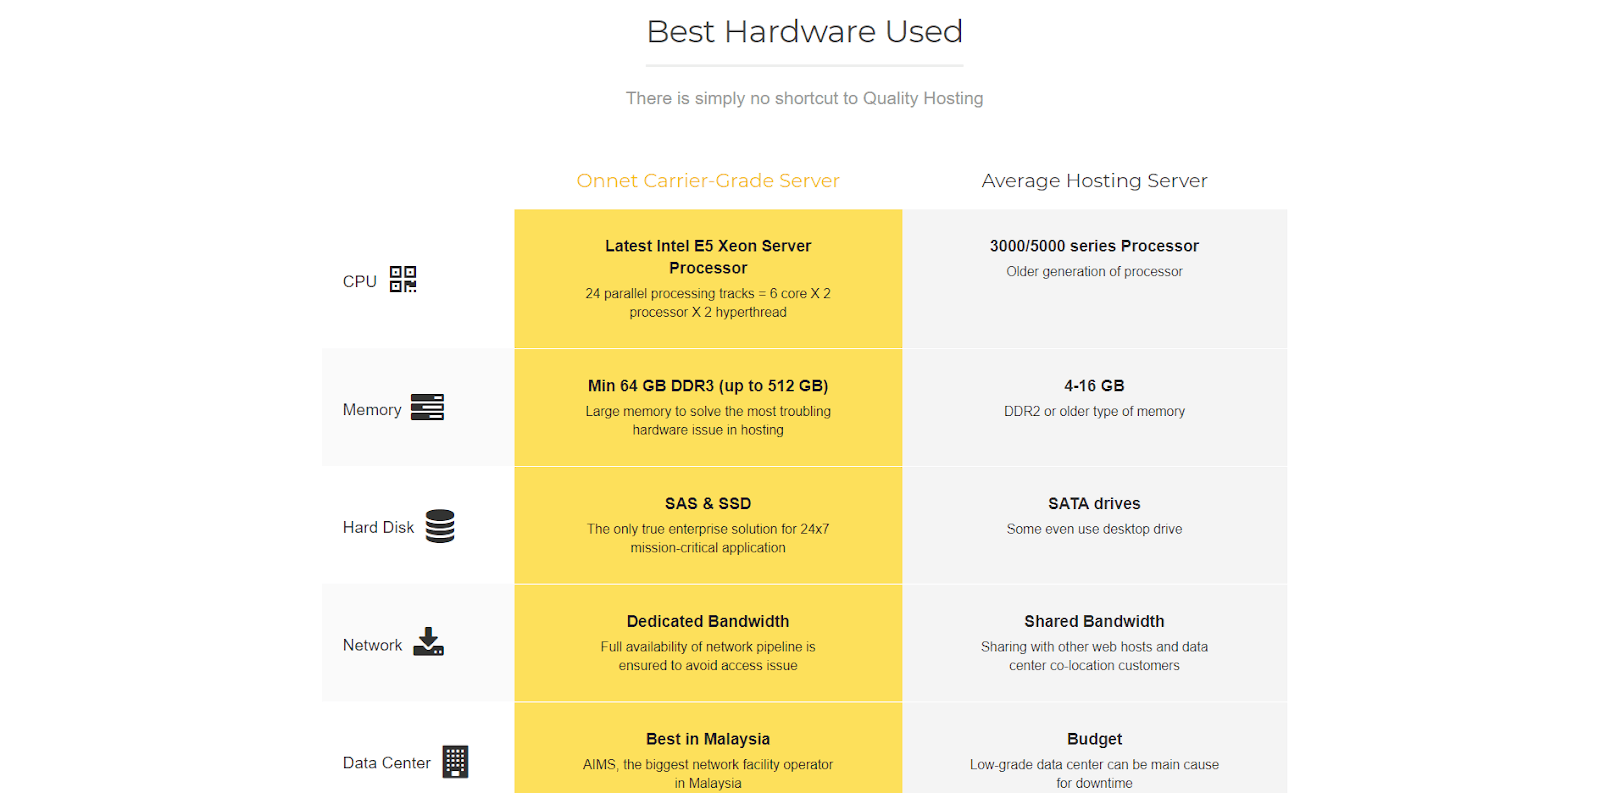This screenshot has height=793, width=1600.
Task: Click the 'Budget' title
Action: (1094, 739)
